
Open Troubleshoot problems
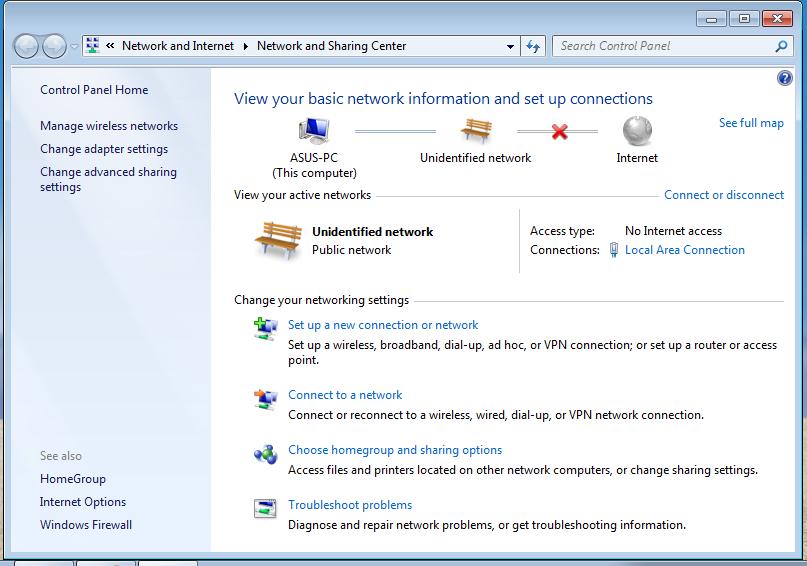pos(350,505)
